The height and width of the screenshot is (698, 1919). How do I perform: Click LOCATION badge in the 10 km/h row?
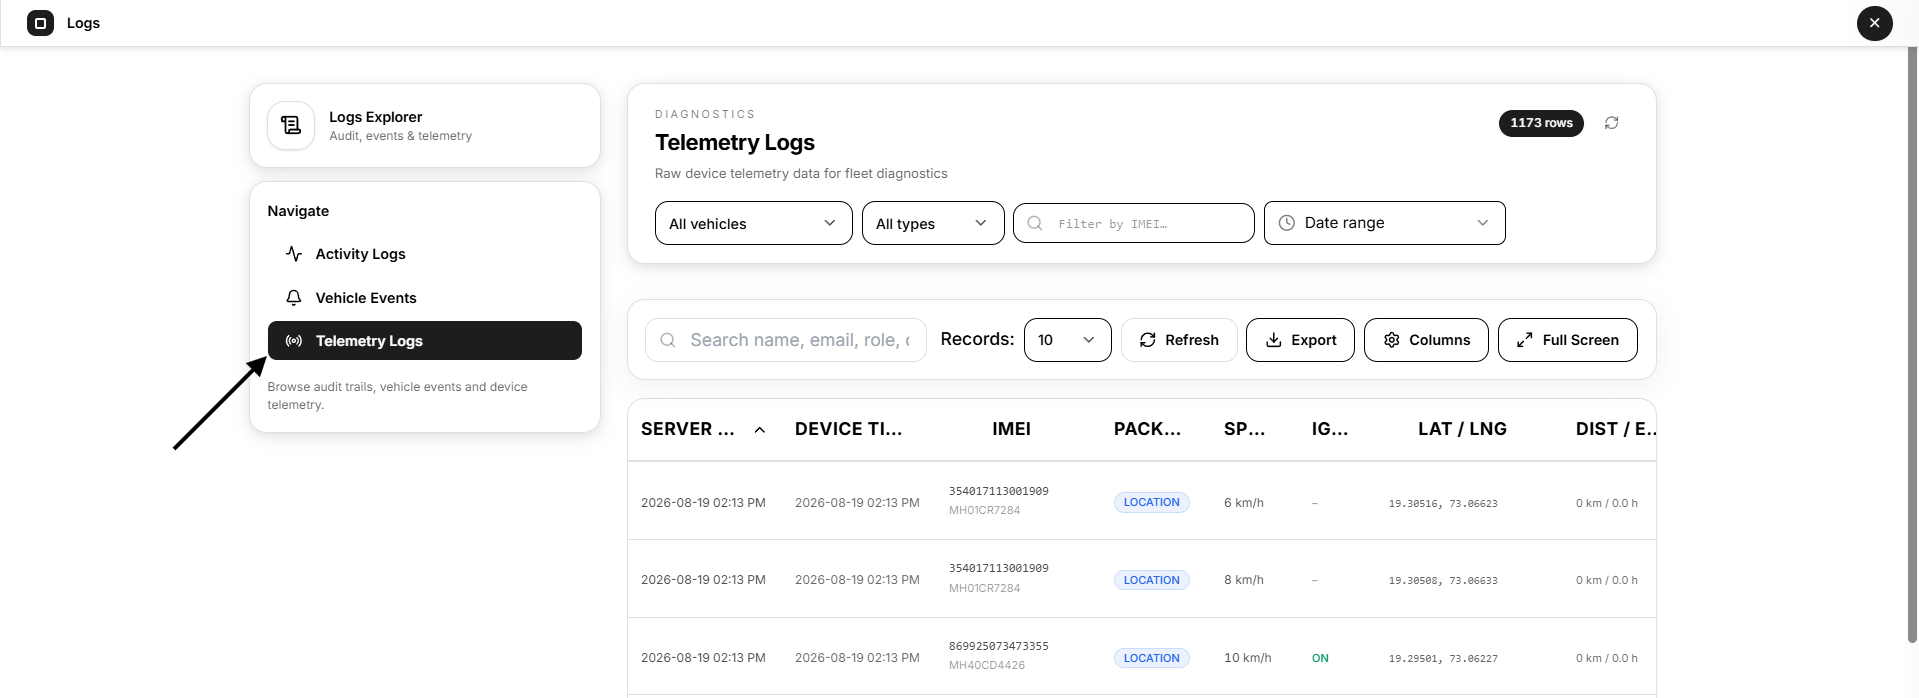coord(1151,658)
